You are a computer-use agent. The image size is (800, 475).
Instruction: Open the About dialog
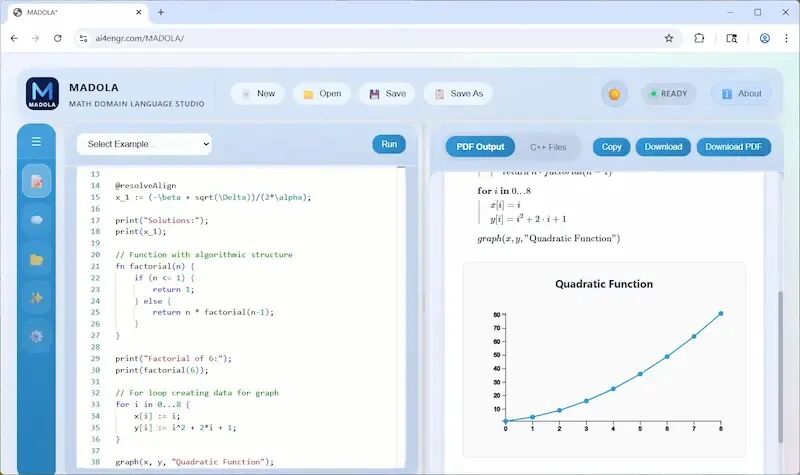[x=741, y=94]
